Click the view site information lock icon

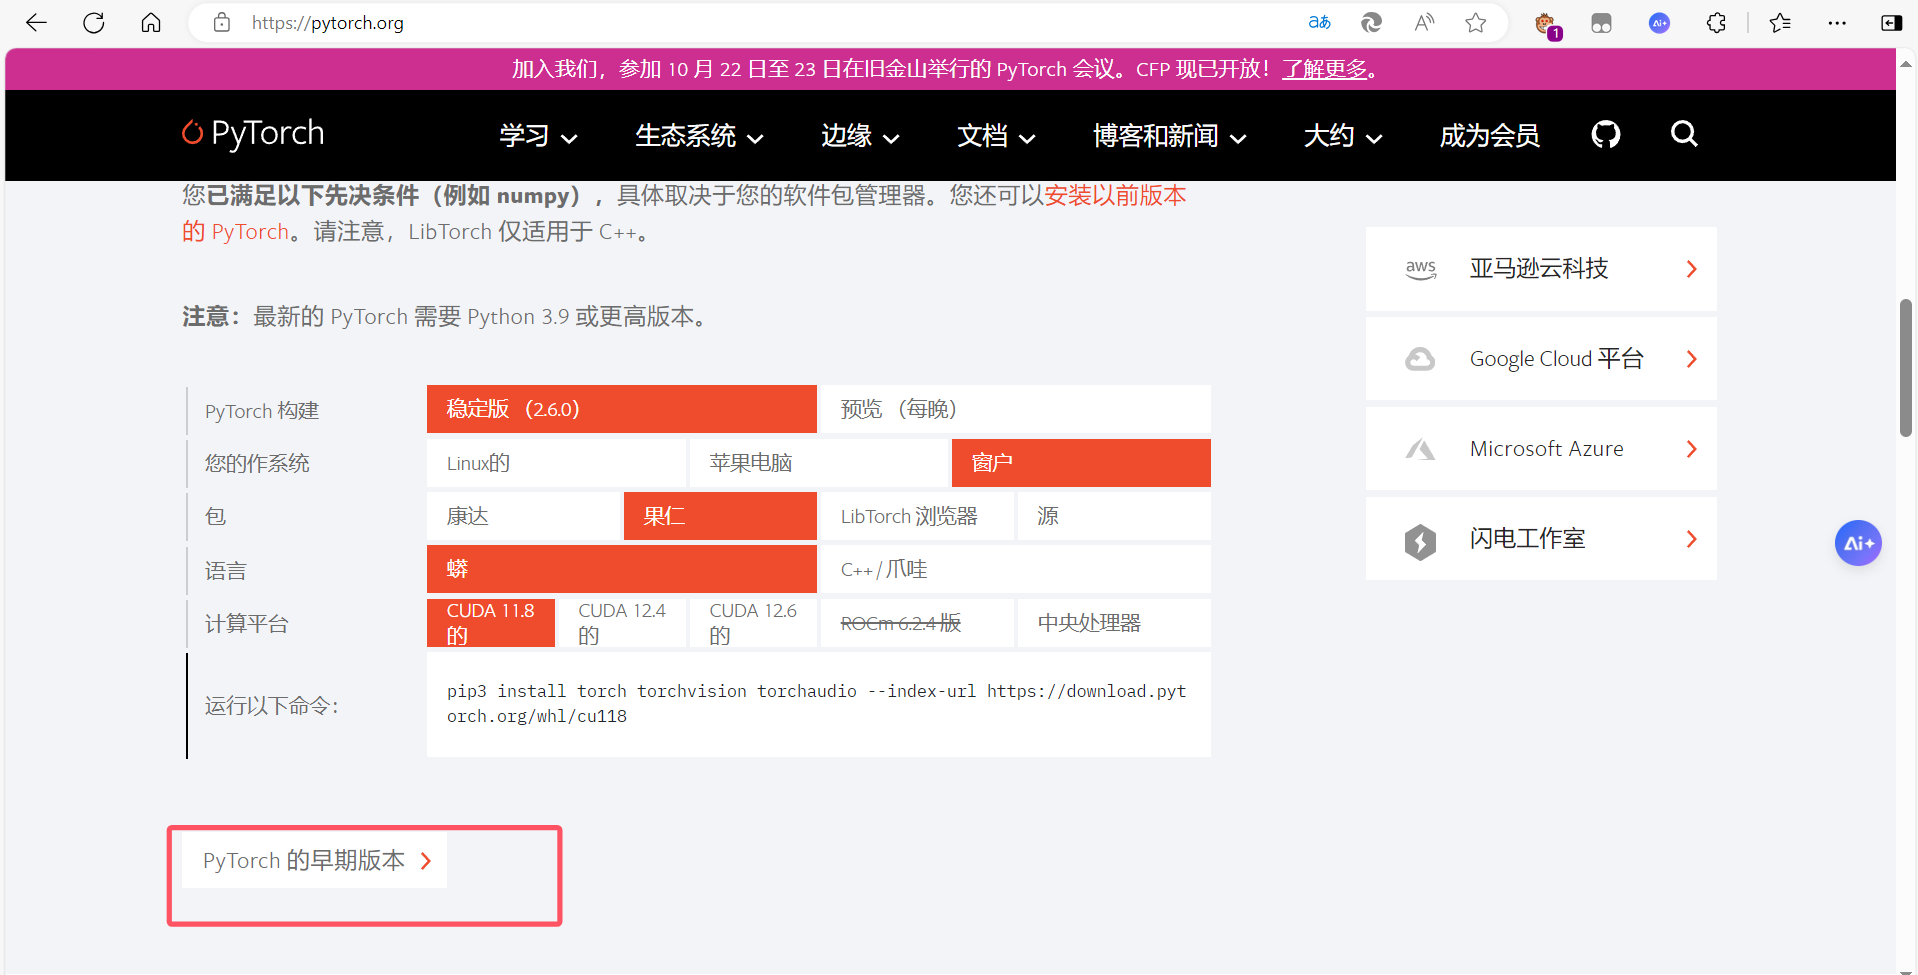[222, 23]
